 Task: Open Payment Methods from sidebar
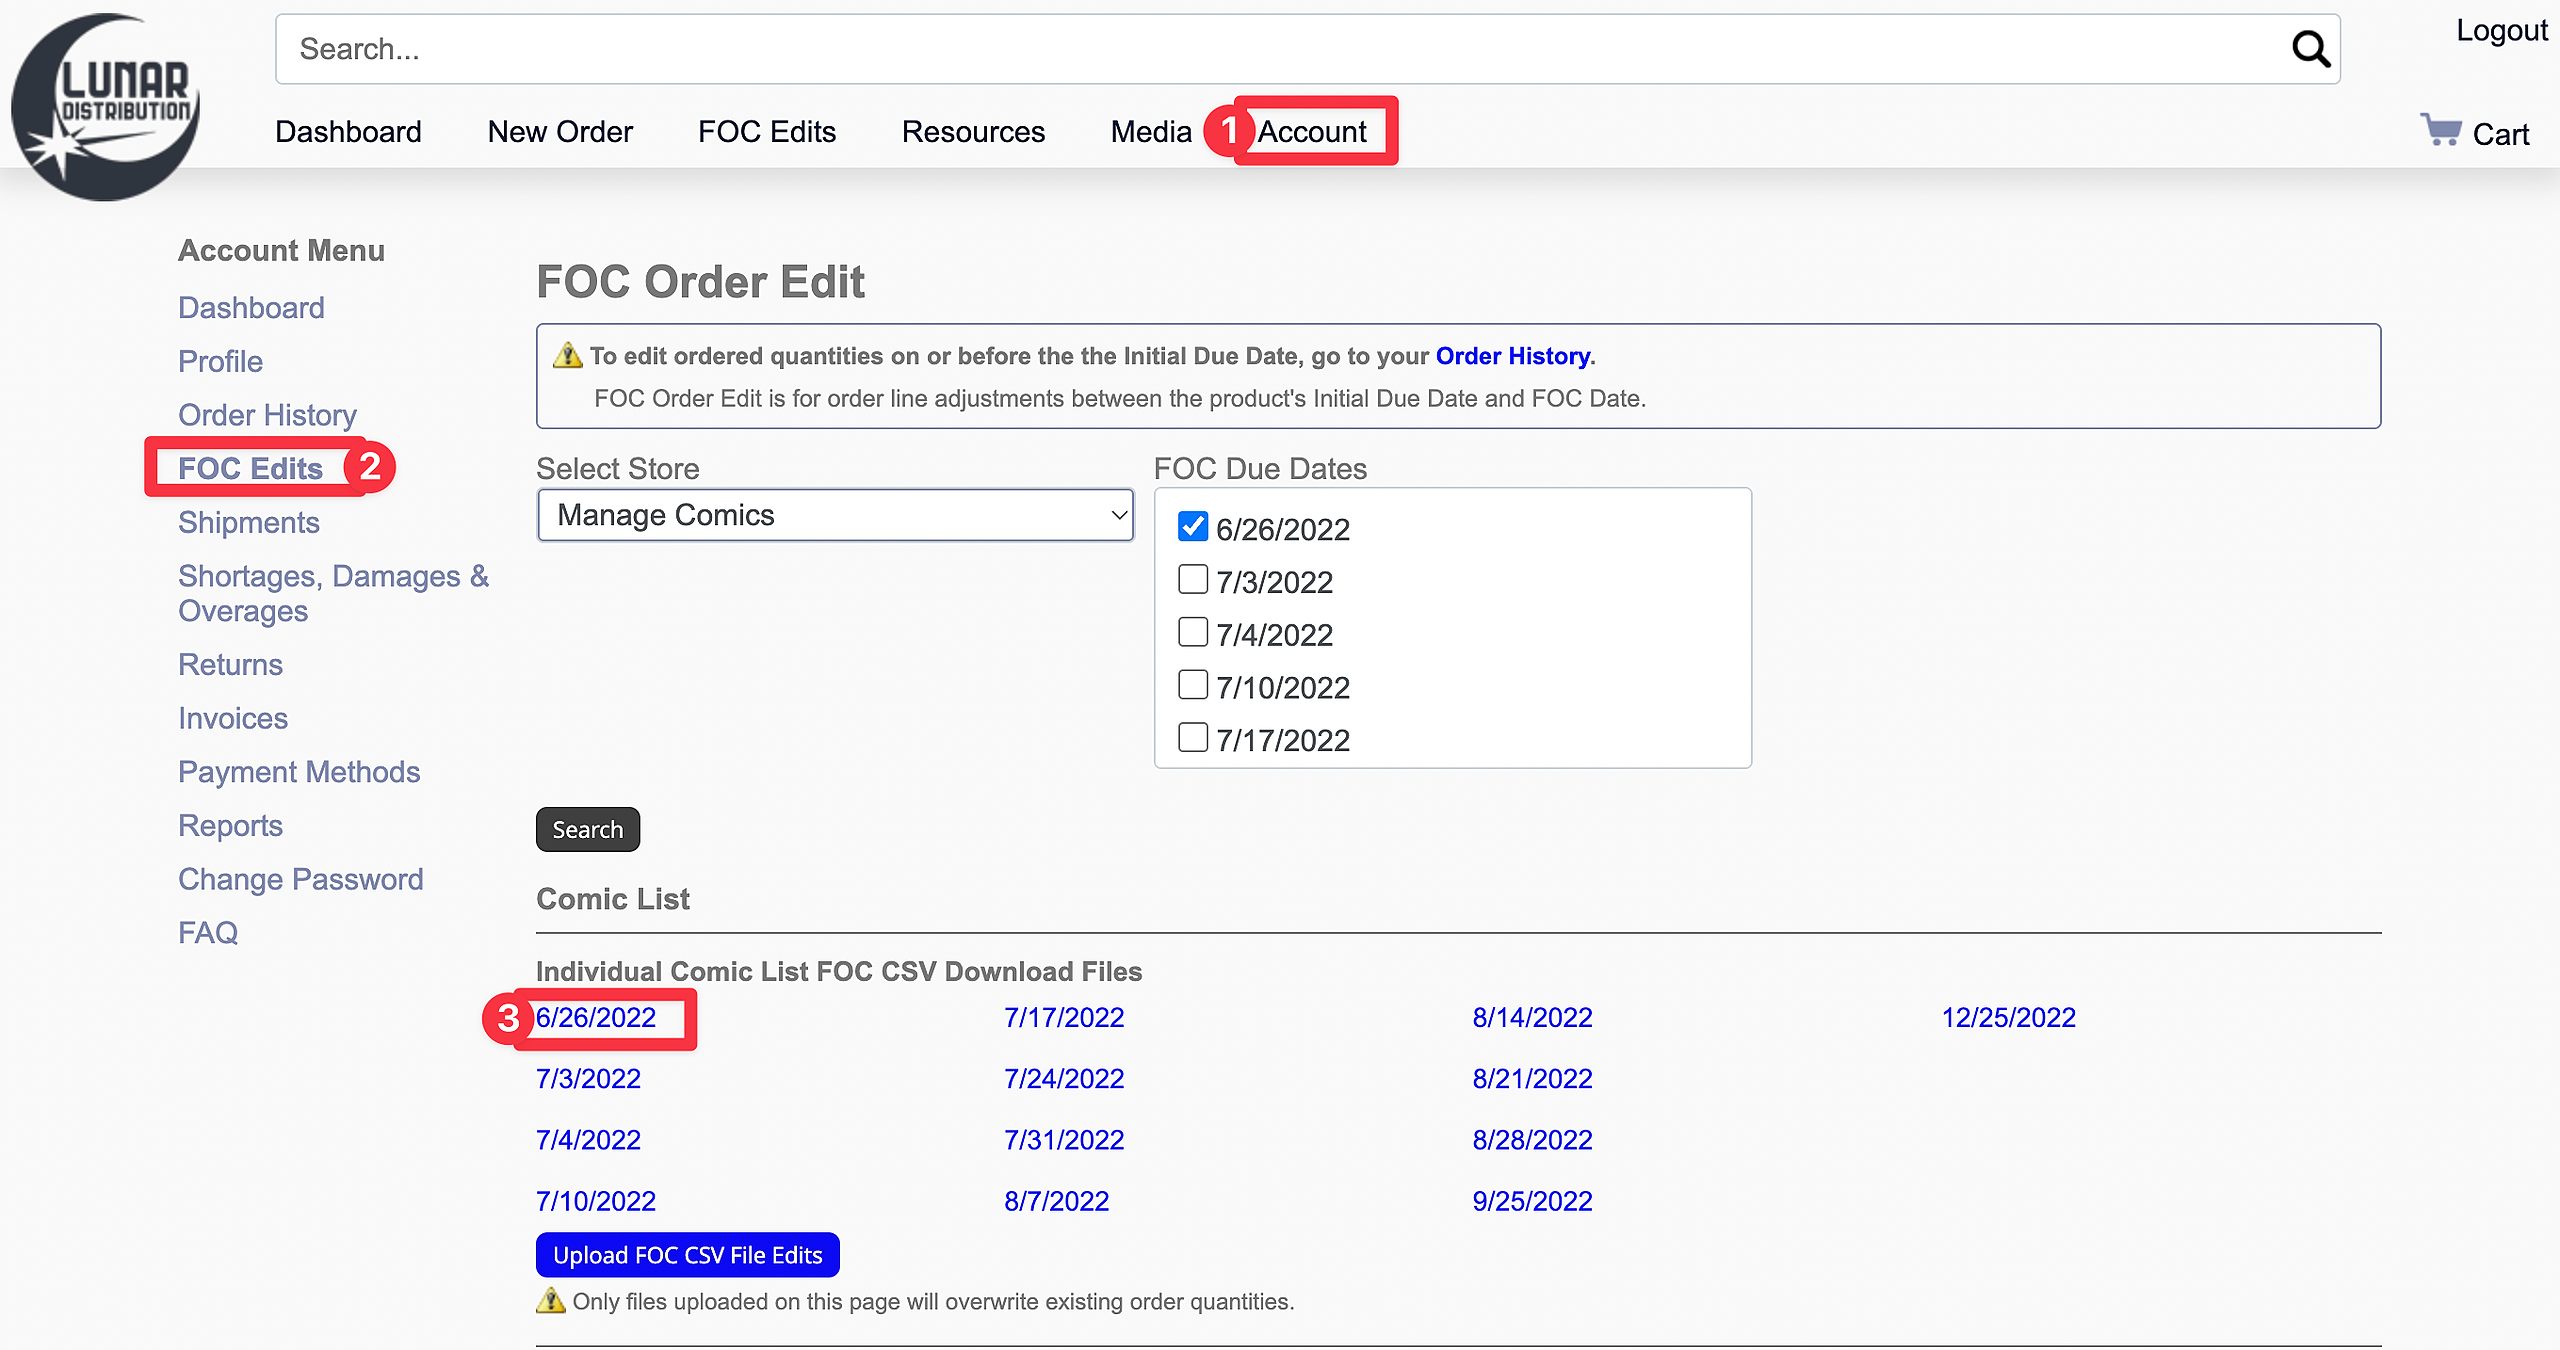299,772
